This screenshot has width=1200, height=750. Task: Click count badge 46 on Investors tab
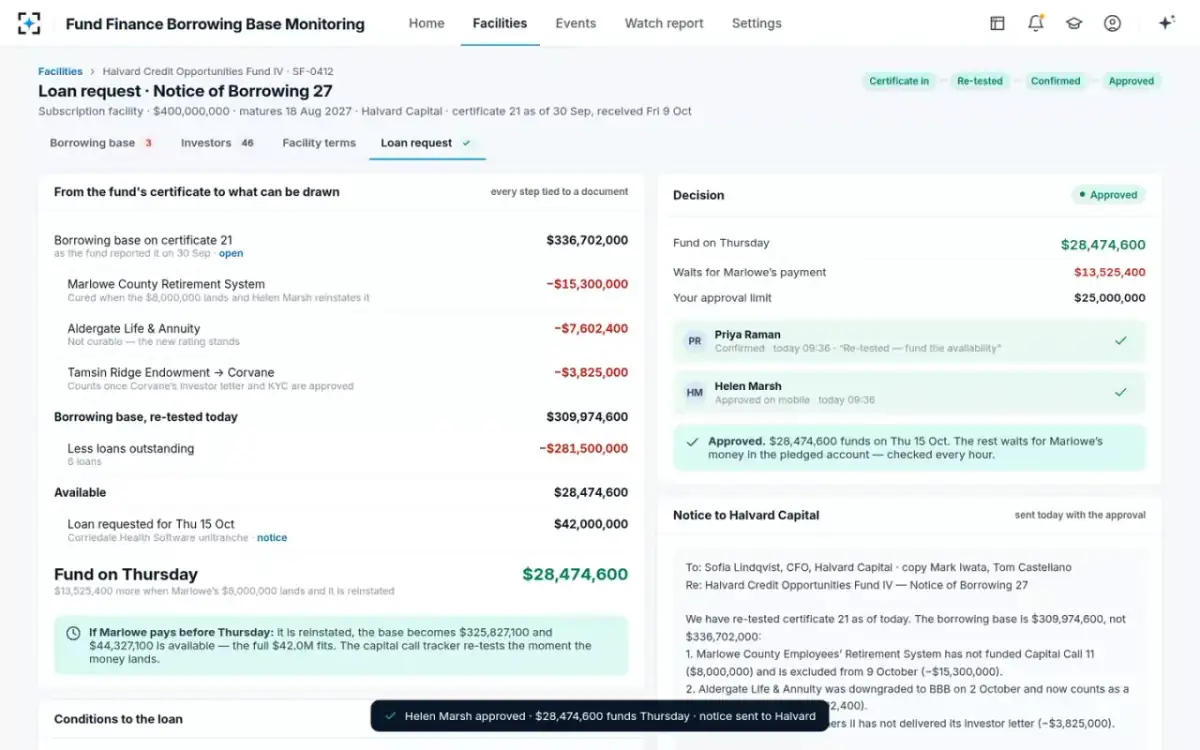(247, 143)
